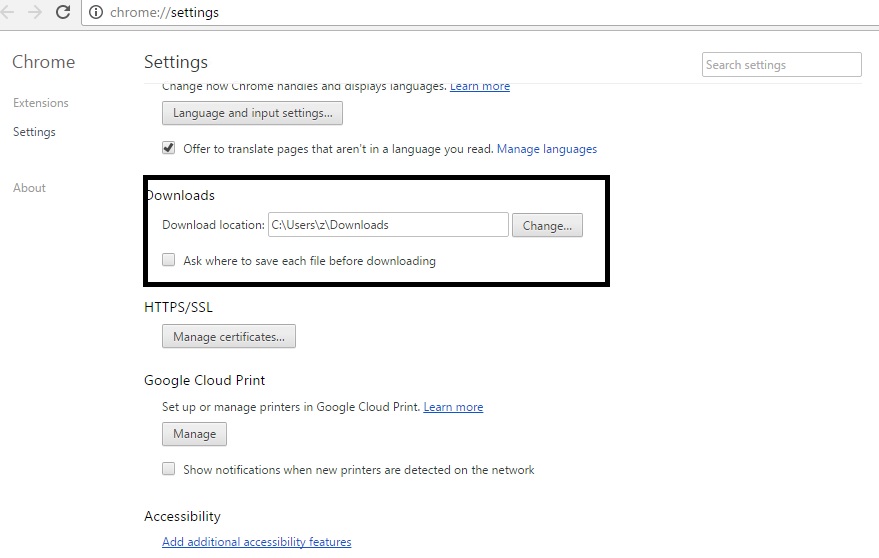879x558 pixels.
Task: Click the Downloads section heading
Action: [180, 195]
